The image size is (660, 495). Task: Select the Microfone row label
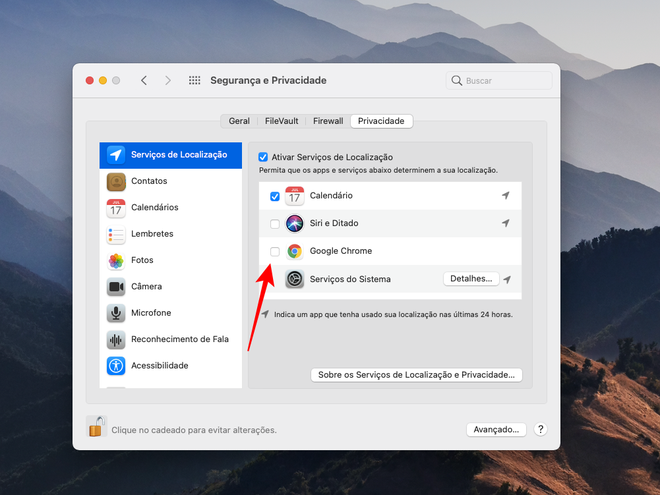click(151, 313)
